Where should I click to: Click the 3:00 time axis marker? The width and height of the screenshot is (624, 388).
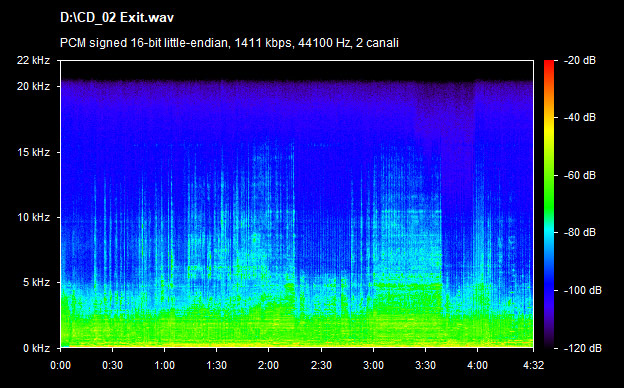click(x=373, y=365)
